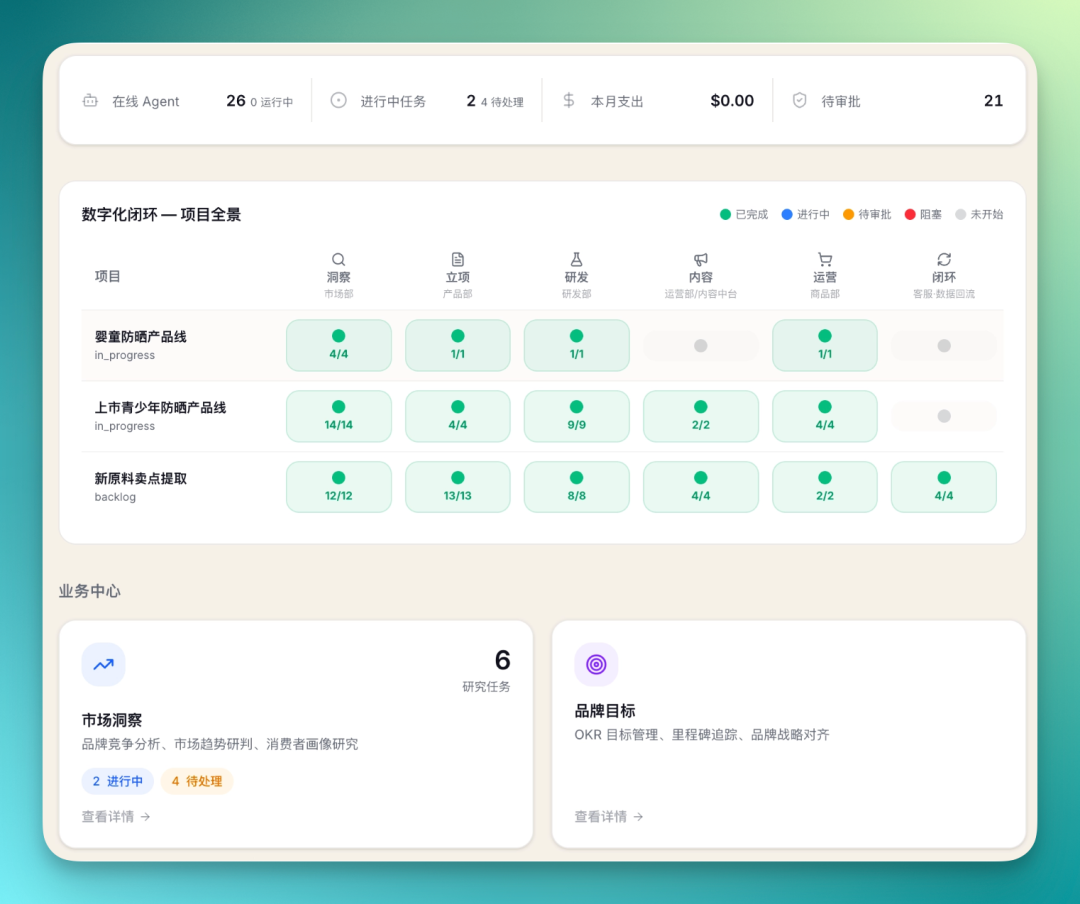Click in_progress status under 婴童防晒产品线
Screen dimensions: 1080x904
125,355
